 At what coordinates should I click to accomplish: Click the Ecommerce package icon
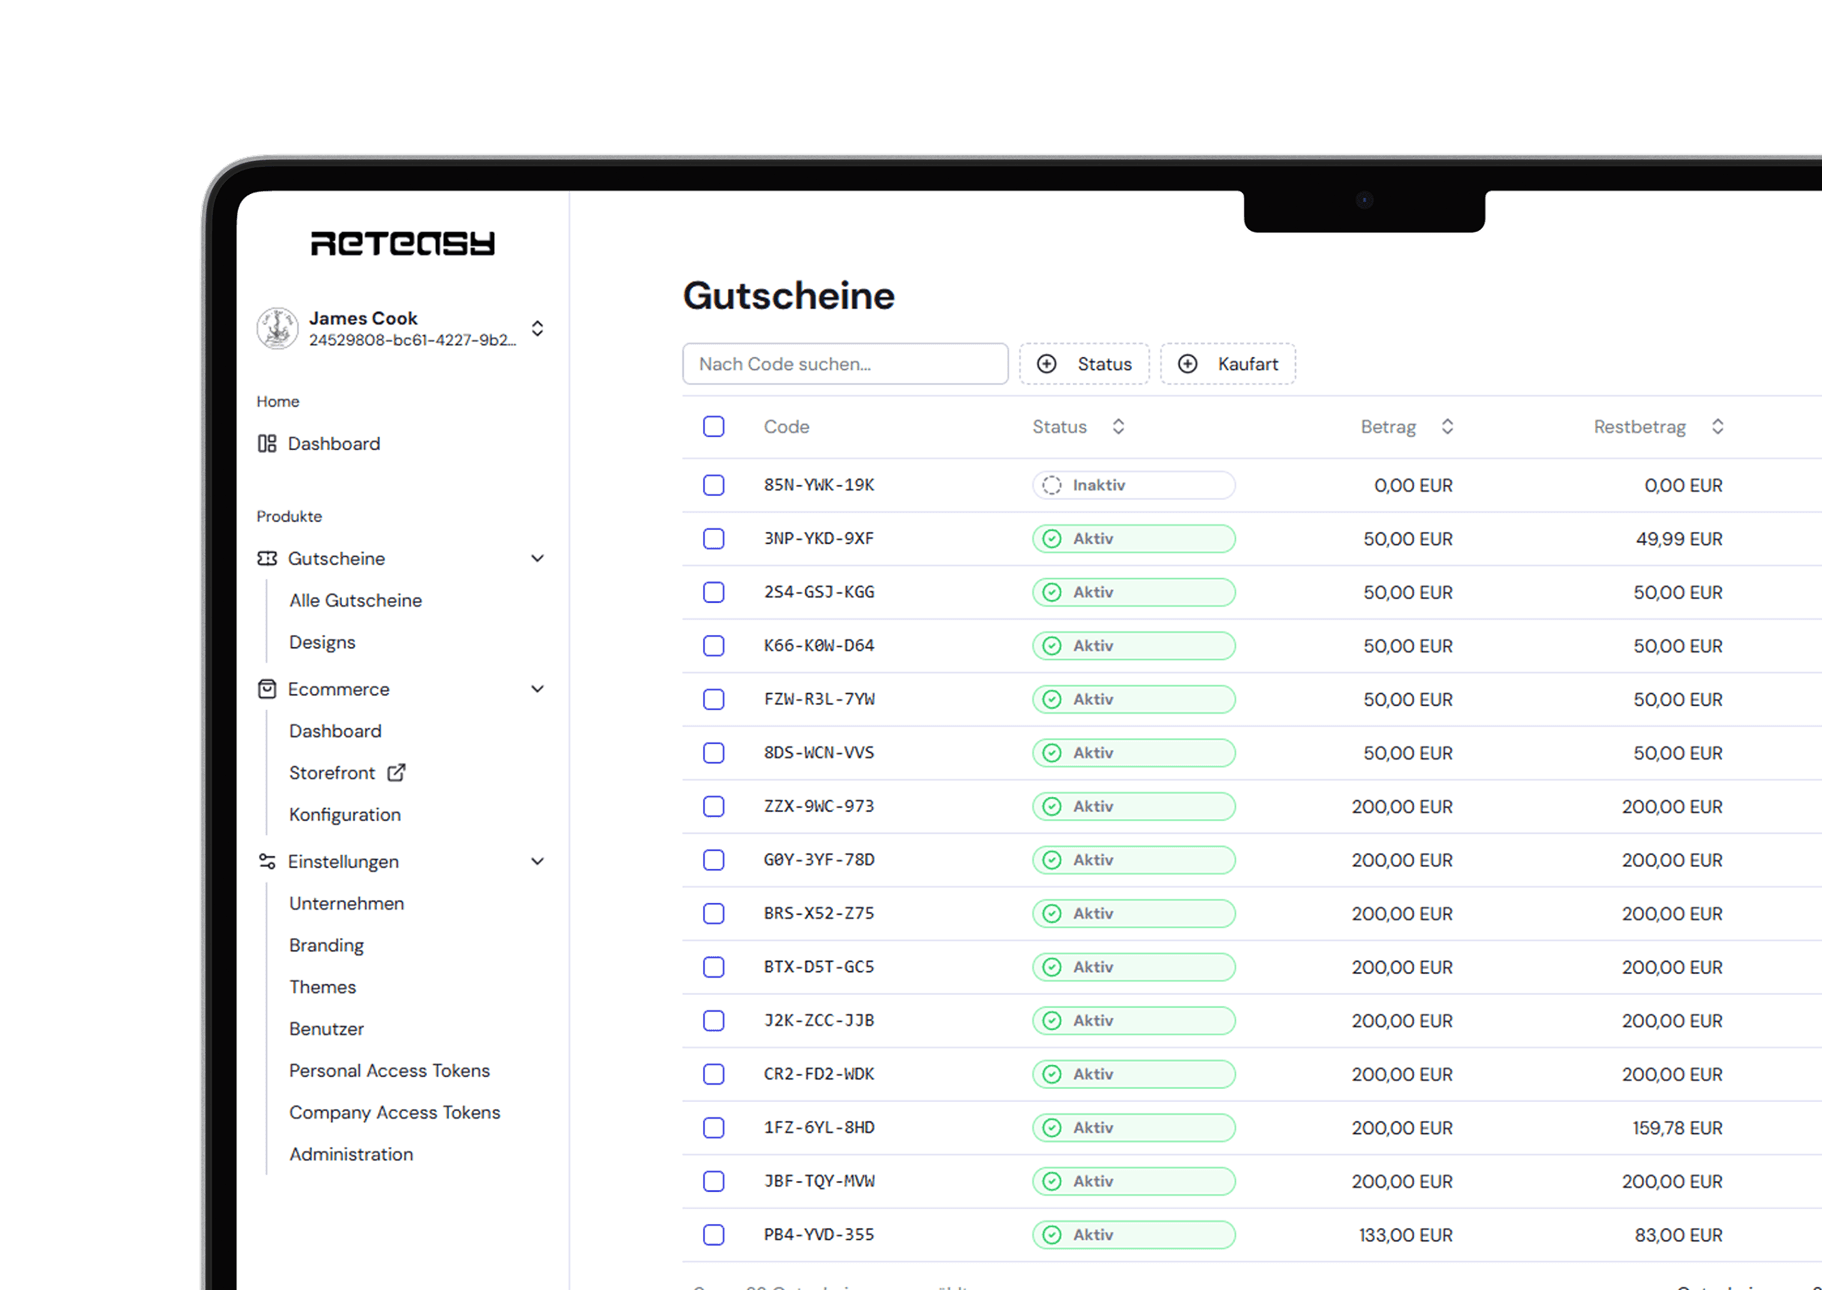pos(265,689)
